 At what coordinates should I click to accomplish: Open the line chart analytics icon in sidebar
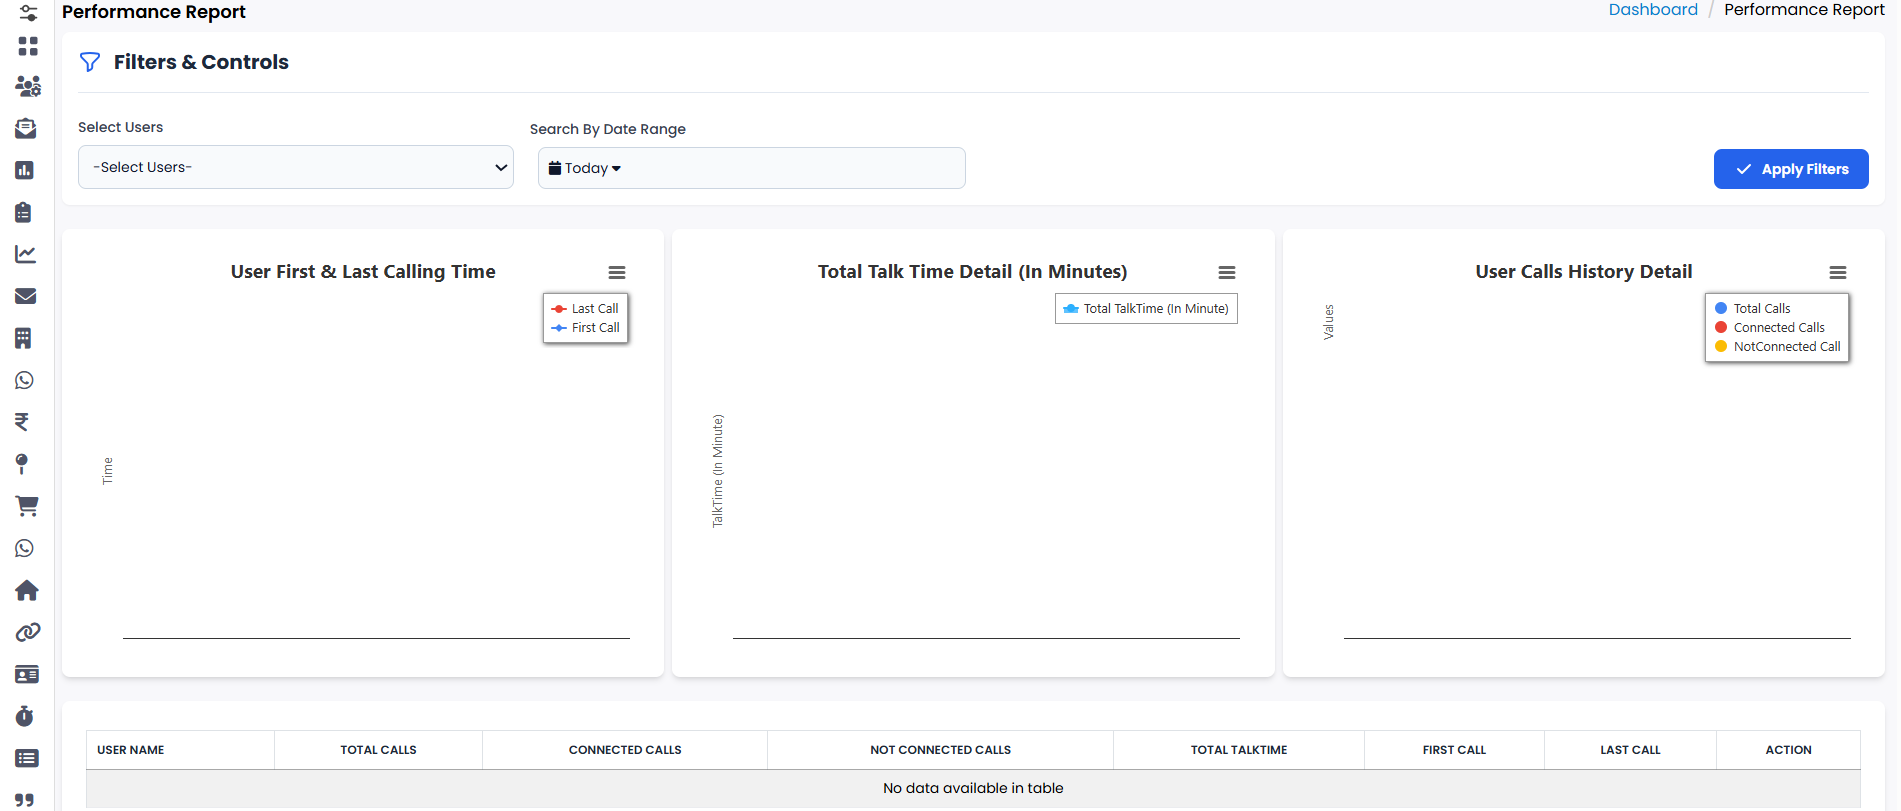point(26,254)
